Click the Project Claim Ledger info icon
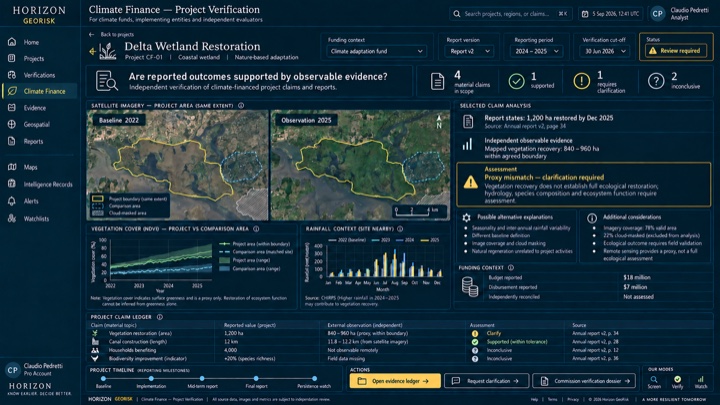 coord(160,317)
